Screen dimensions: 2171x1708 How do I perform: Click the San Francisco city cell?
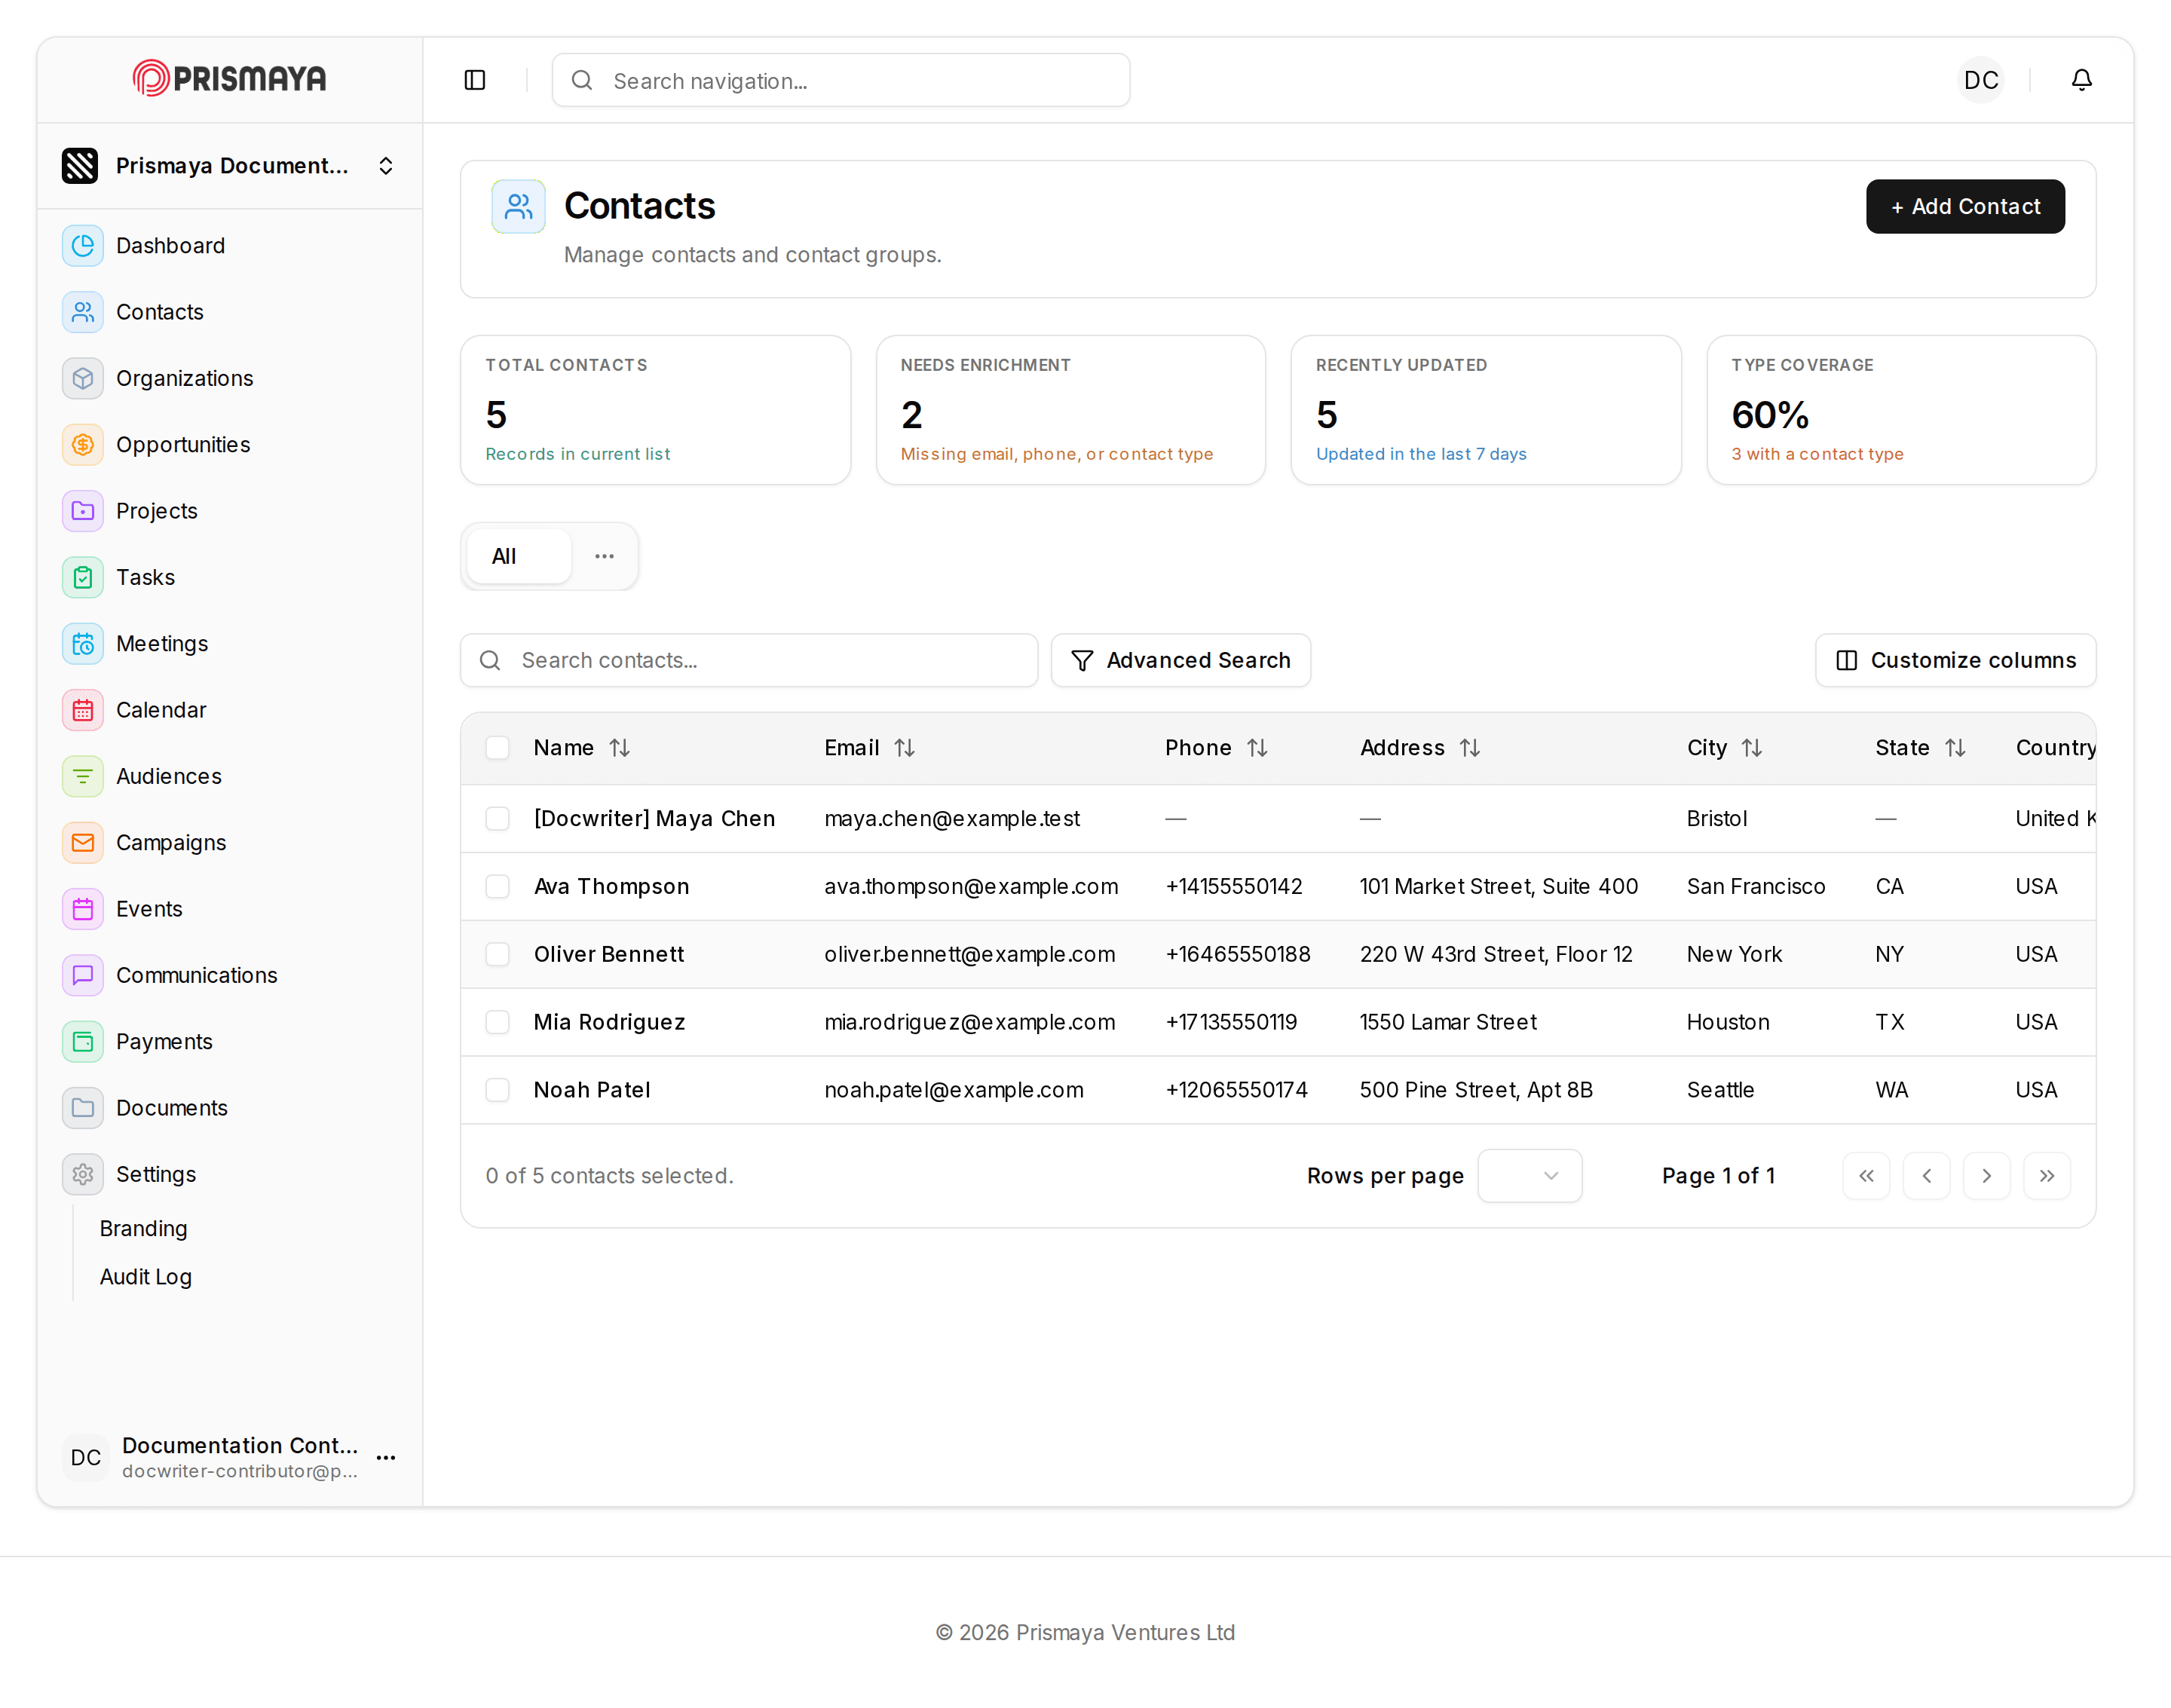pyautogui.click(x=1755, y=887)
